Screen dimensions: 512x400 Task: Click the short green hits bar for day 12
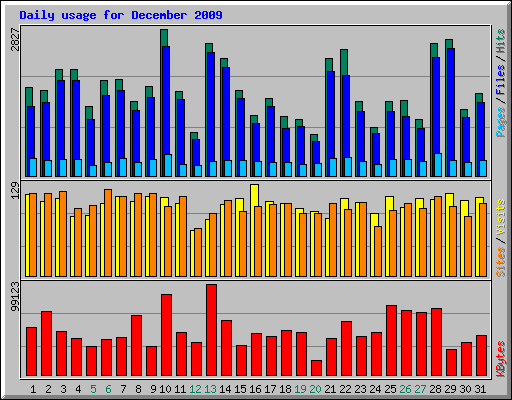194,136
